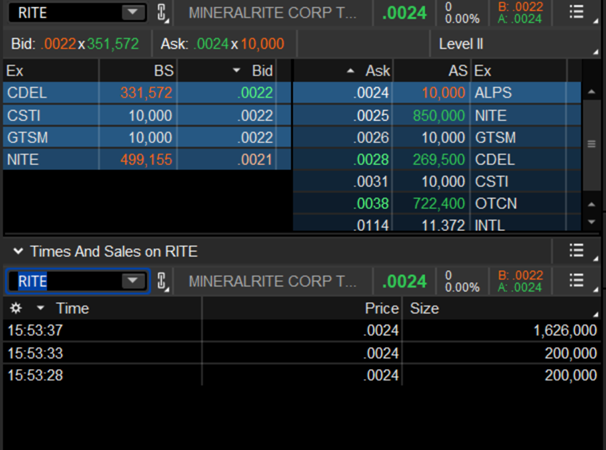Click the up arrow at ask scrollbar bottom
The width and height of the screenshot is (606, 450).
pyautogui.click(x=591, y=205)
